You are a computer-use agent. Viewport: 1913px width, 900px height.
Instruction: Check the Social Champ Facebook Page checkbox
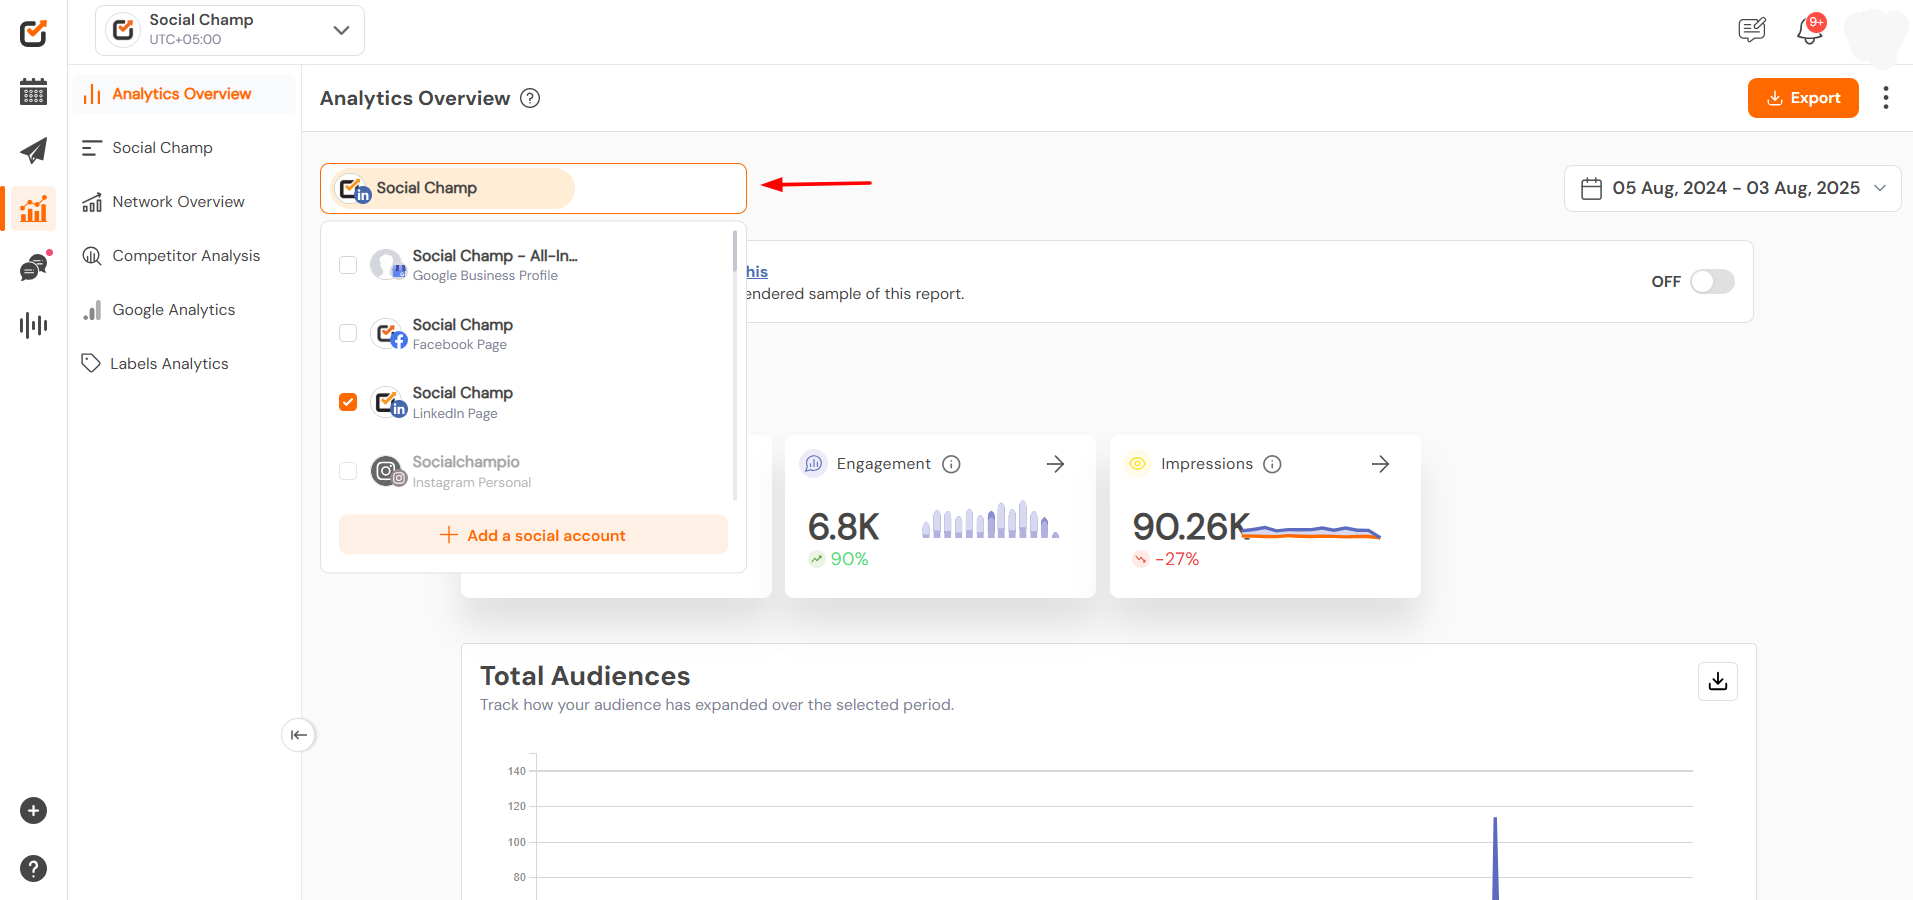point(348,333)
